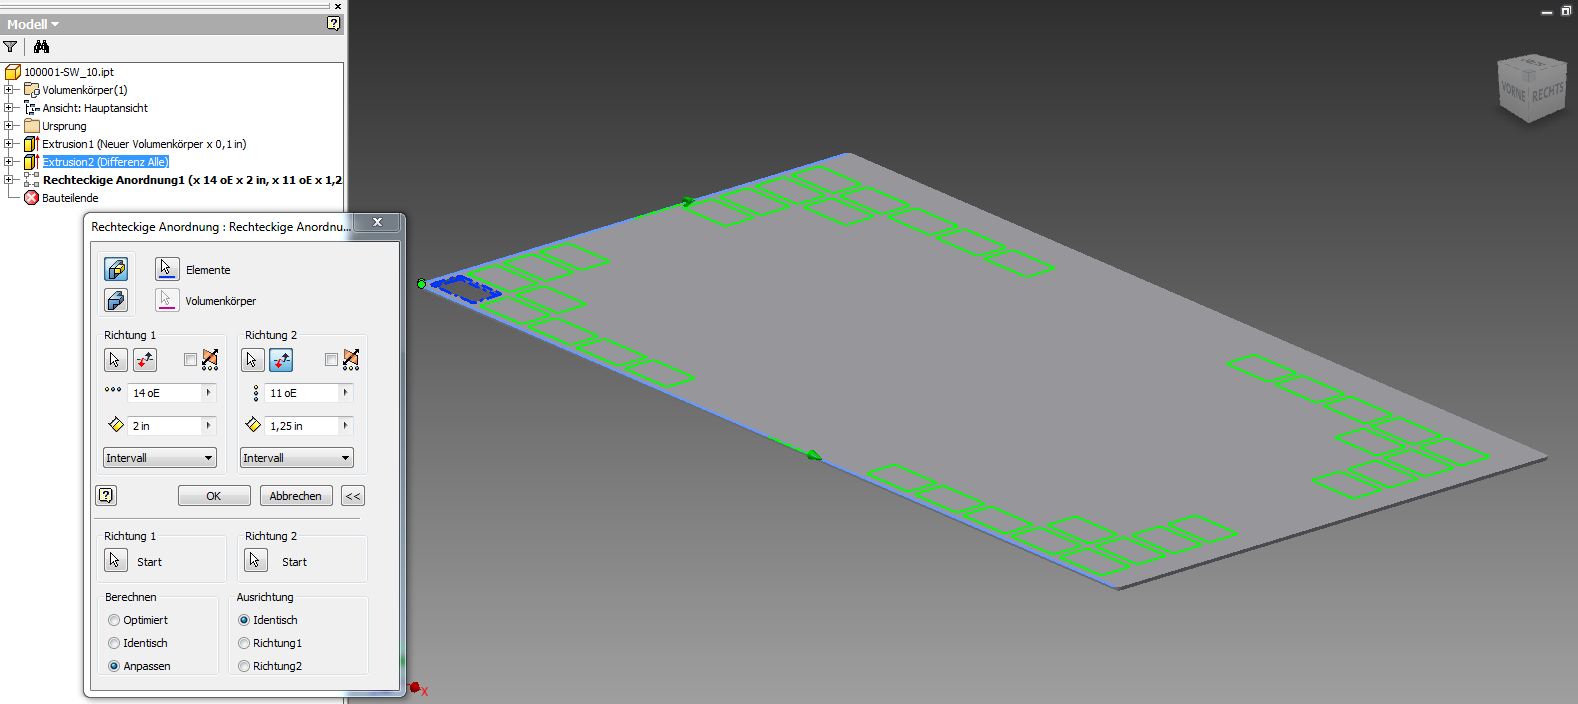Click the filter funnel icon in model browser

[x=10, y=47]
